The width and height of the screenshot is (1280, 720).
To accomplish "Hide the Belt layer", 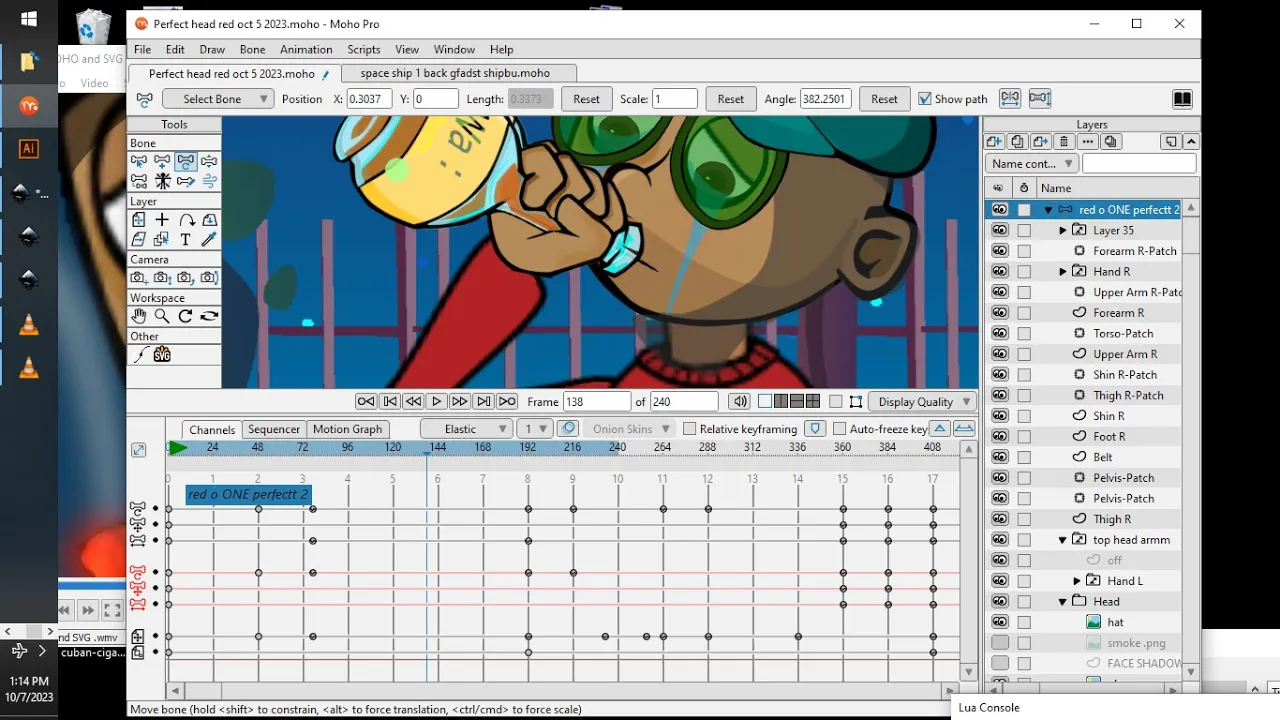I will tap(1000, 457).
